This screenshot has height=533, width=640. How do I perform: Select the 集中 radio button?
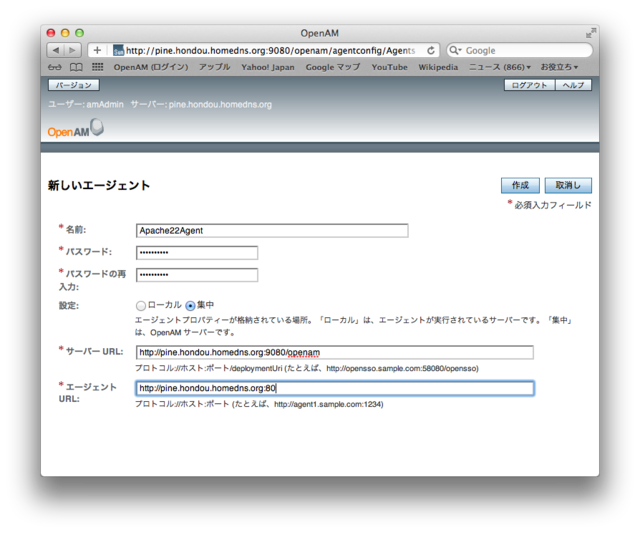tap(190, 305)
